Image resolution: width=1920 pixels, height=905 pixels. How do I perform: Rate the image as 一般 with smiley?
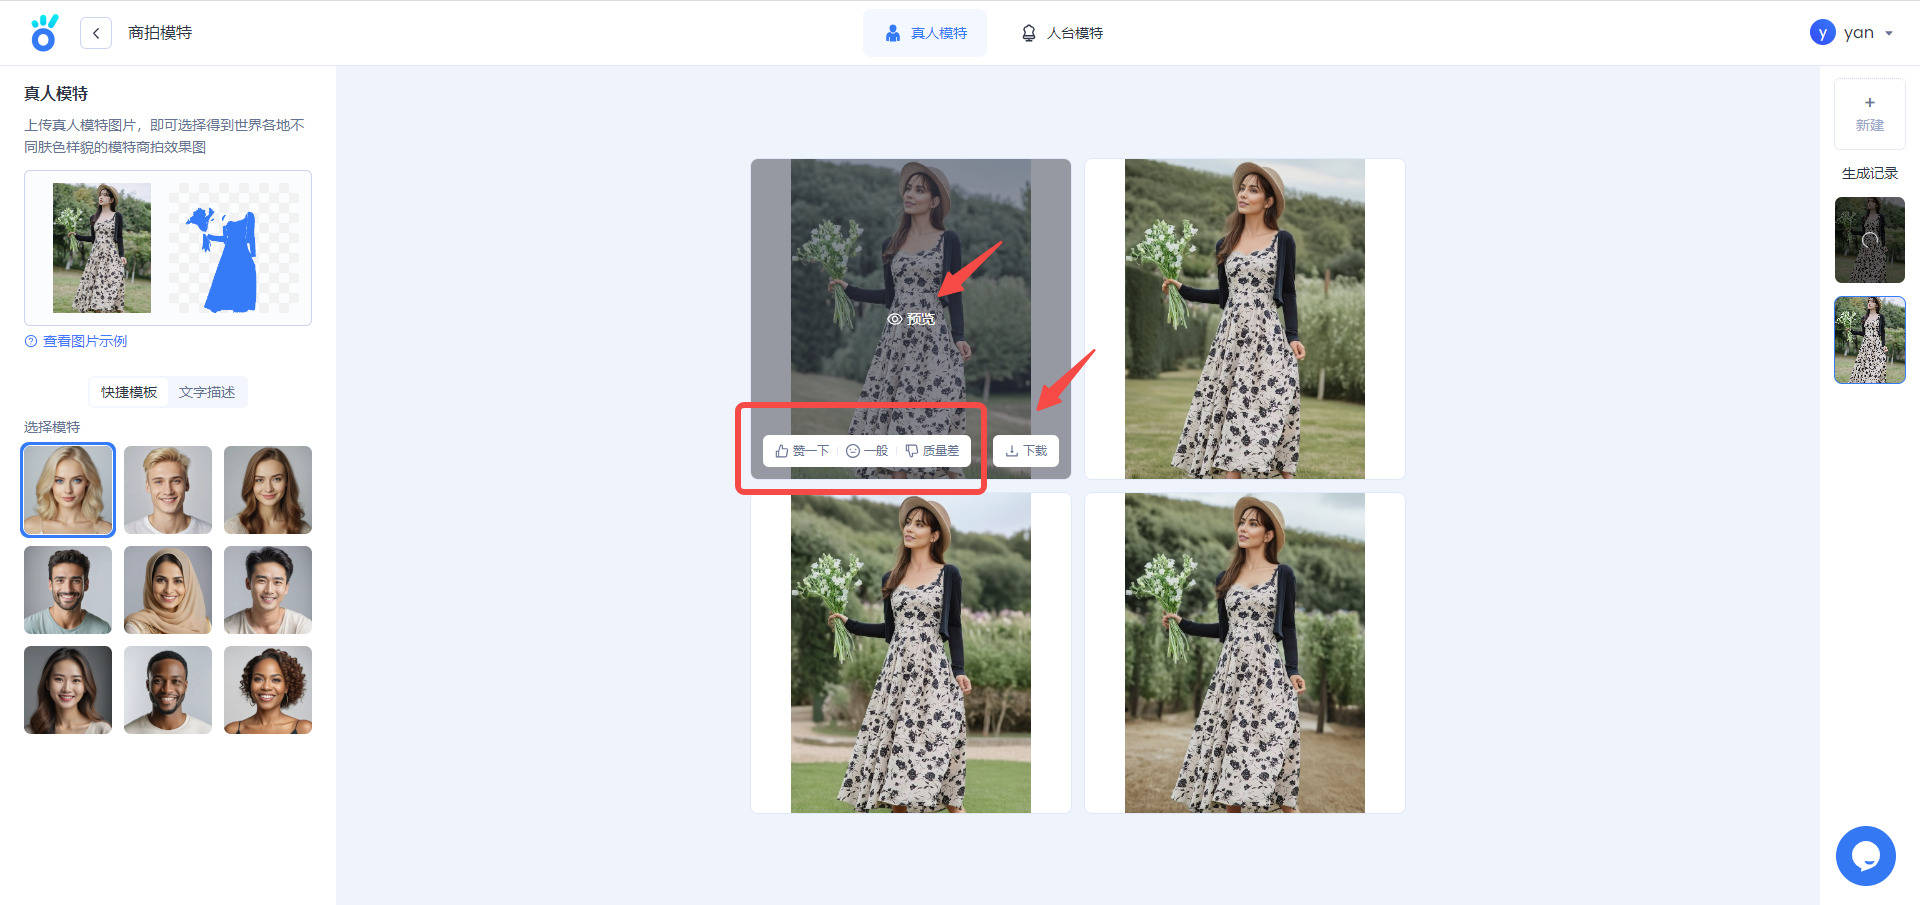point(867,451)
